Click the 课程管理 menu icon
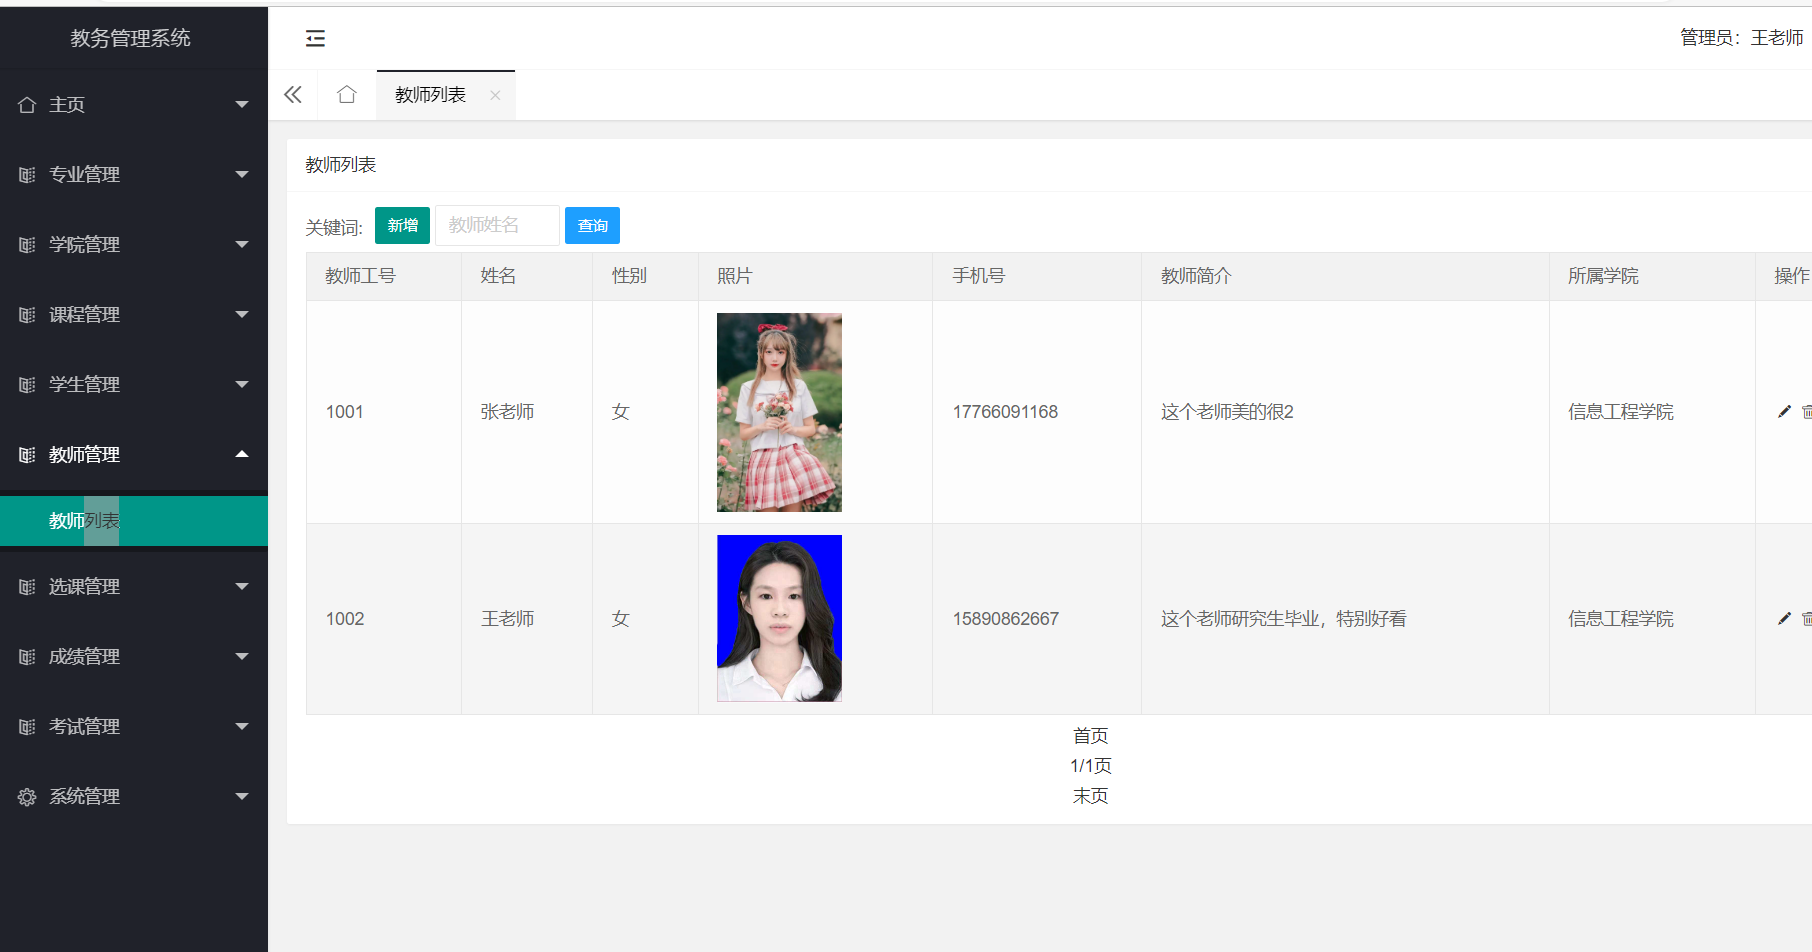The width and height of the screenshot is (1812, 952). point(27,315)
